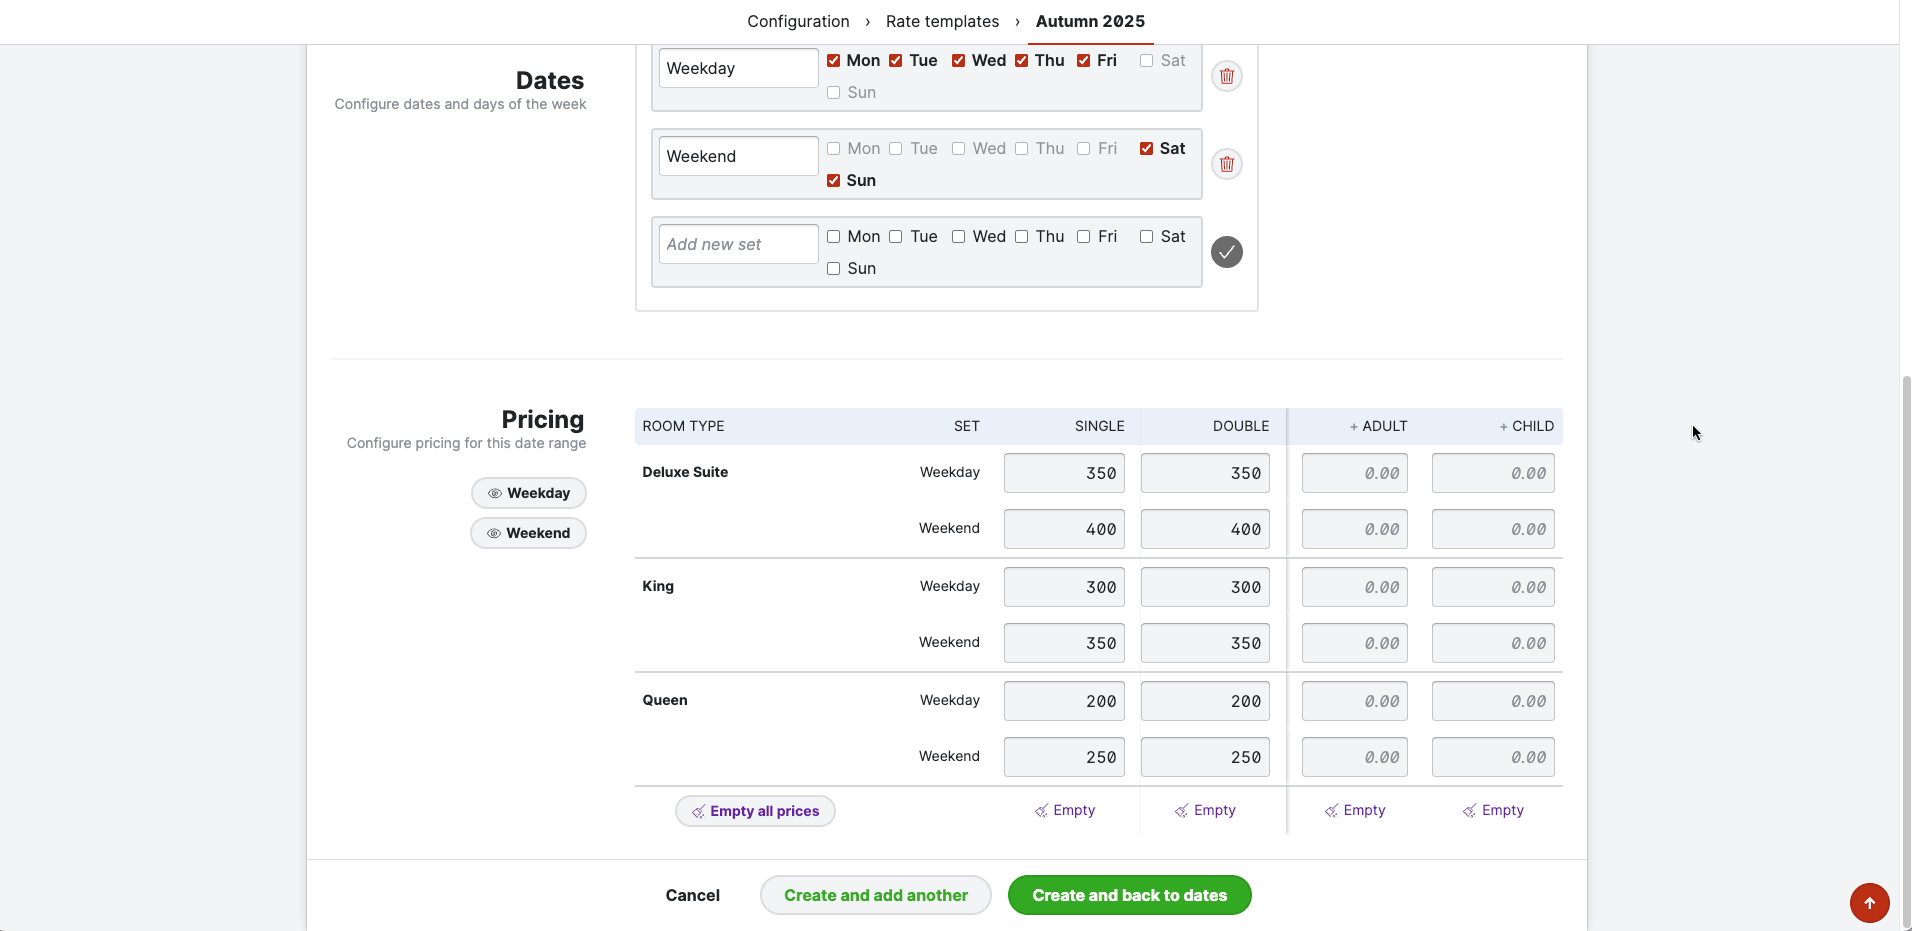Confirm the new set checkmark button
Screen dimensions: 1912x931
[1227, 252]
